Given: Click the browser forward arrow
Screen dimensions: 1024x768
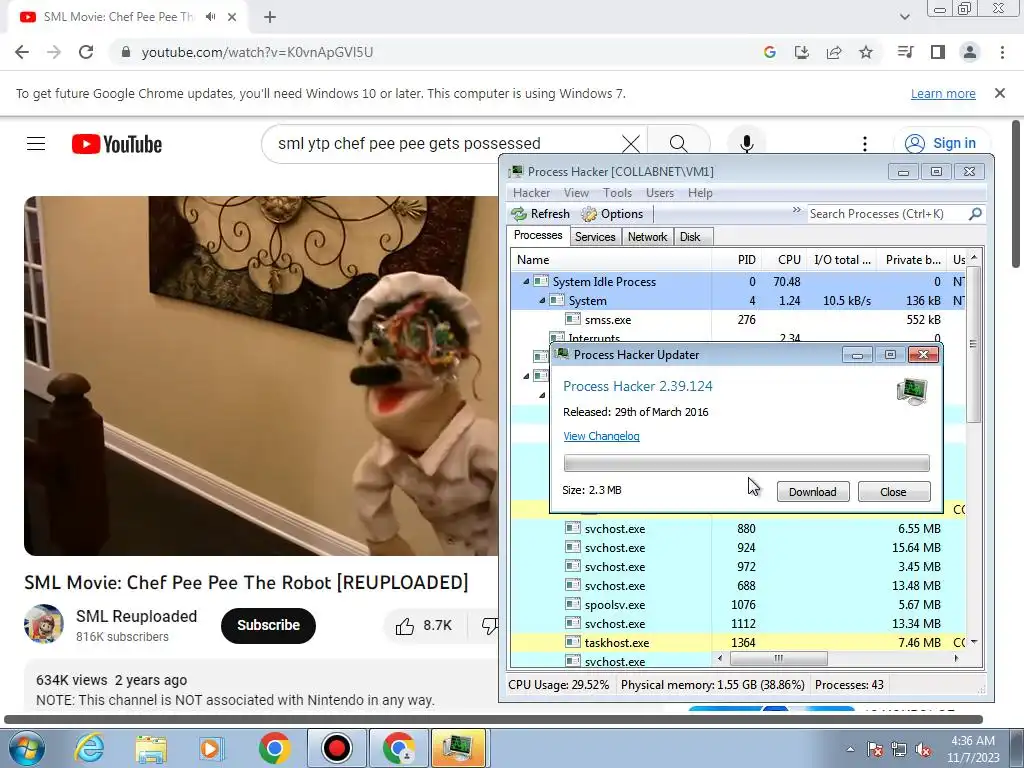Looking at the screenshot, I should 54,52.
